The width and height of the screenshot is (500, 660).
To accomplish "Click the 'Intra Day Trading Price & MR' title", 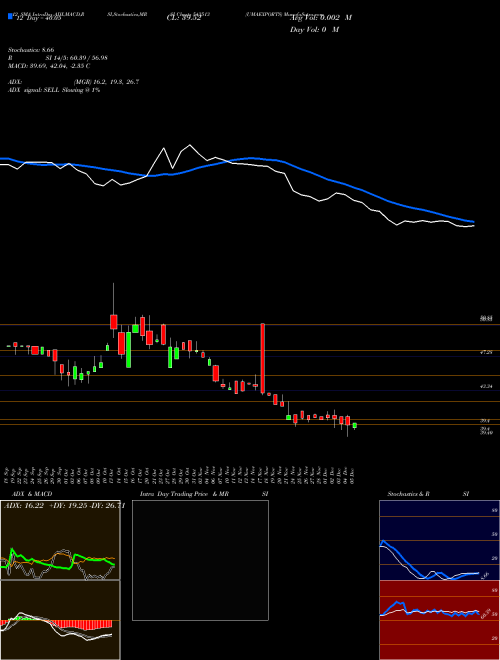I will (x=184, y=494).
